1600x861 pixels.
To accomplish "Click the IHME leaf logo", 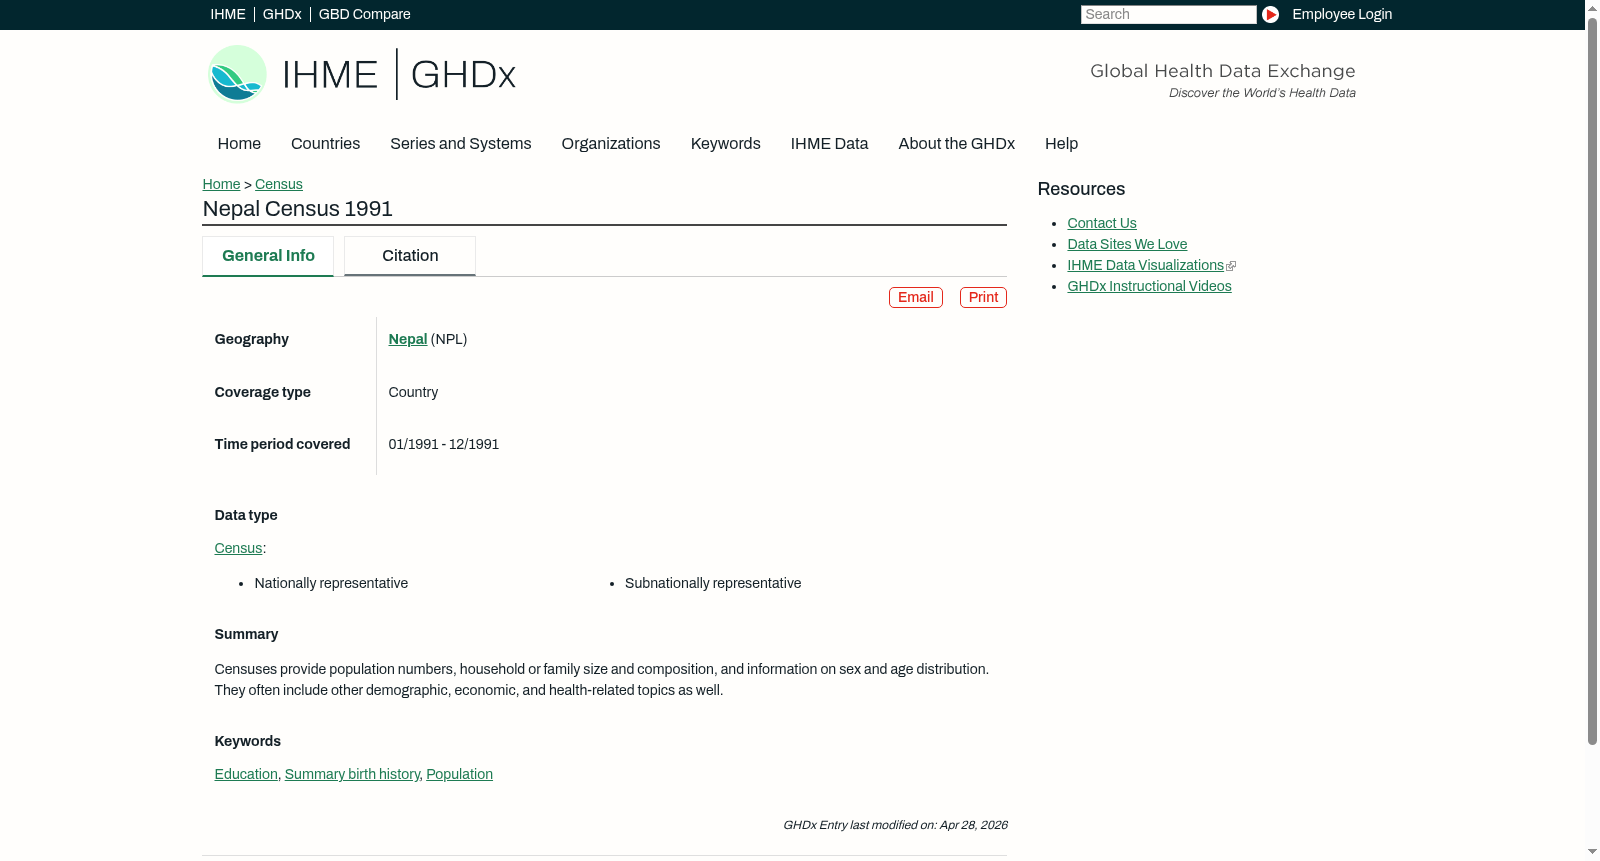I will (x=237, y=74).
